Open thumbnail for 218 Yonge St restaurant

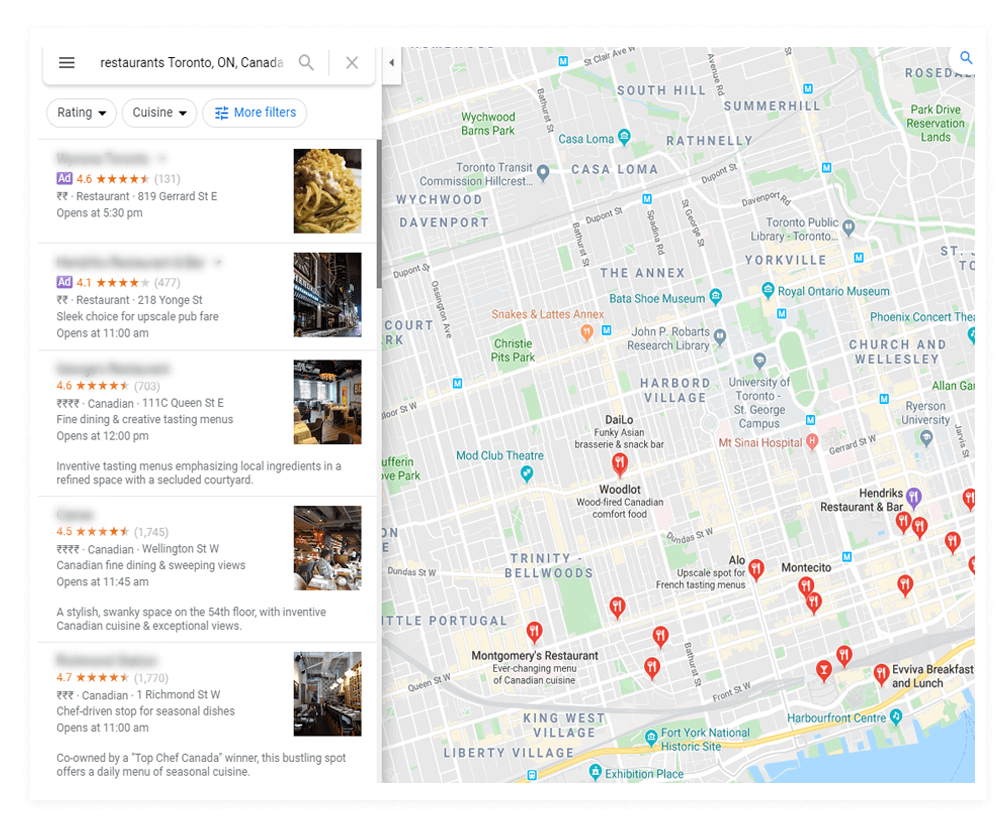coord(328,295)
